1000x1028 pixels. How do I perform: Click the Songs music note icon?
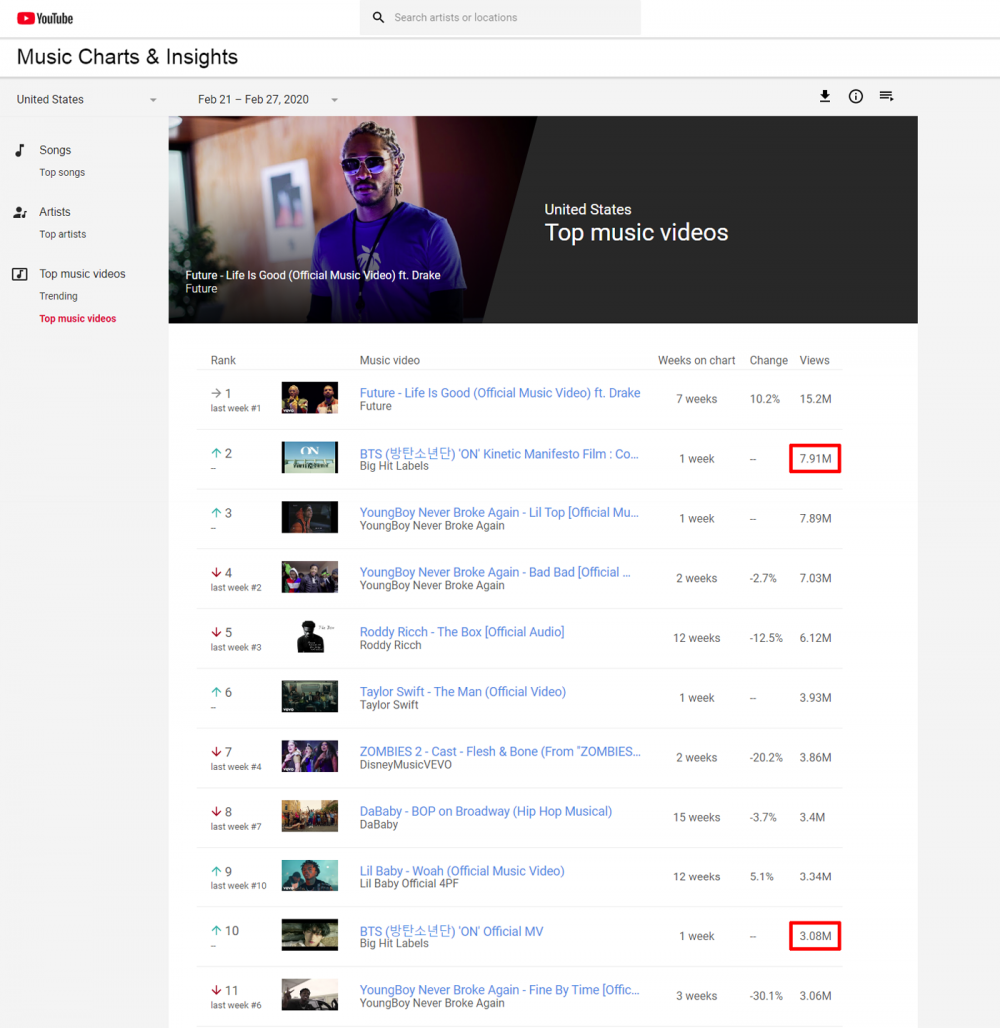(x=20, y=150)
